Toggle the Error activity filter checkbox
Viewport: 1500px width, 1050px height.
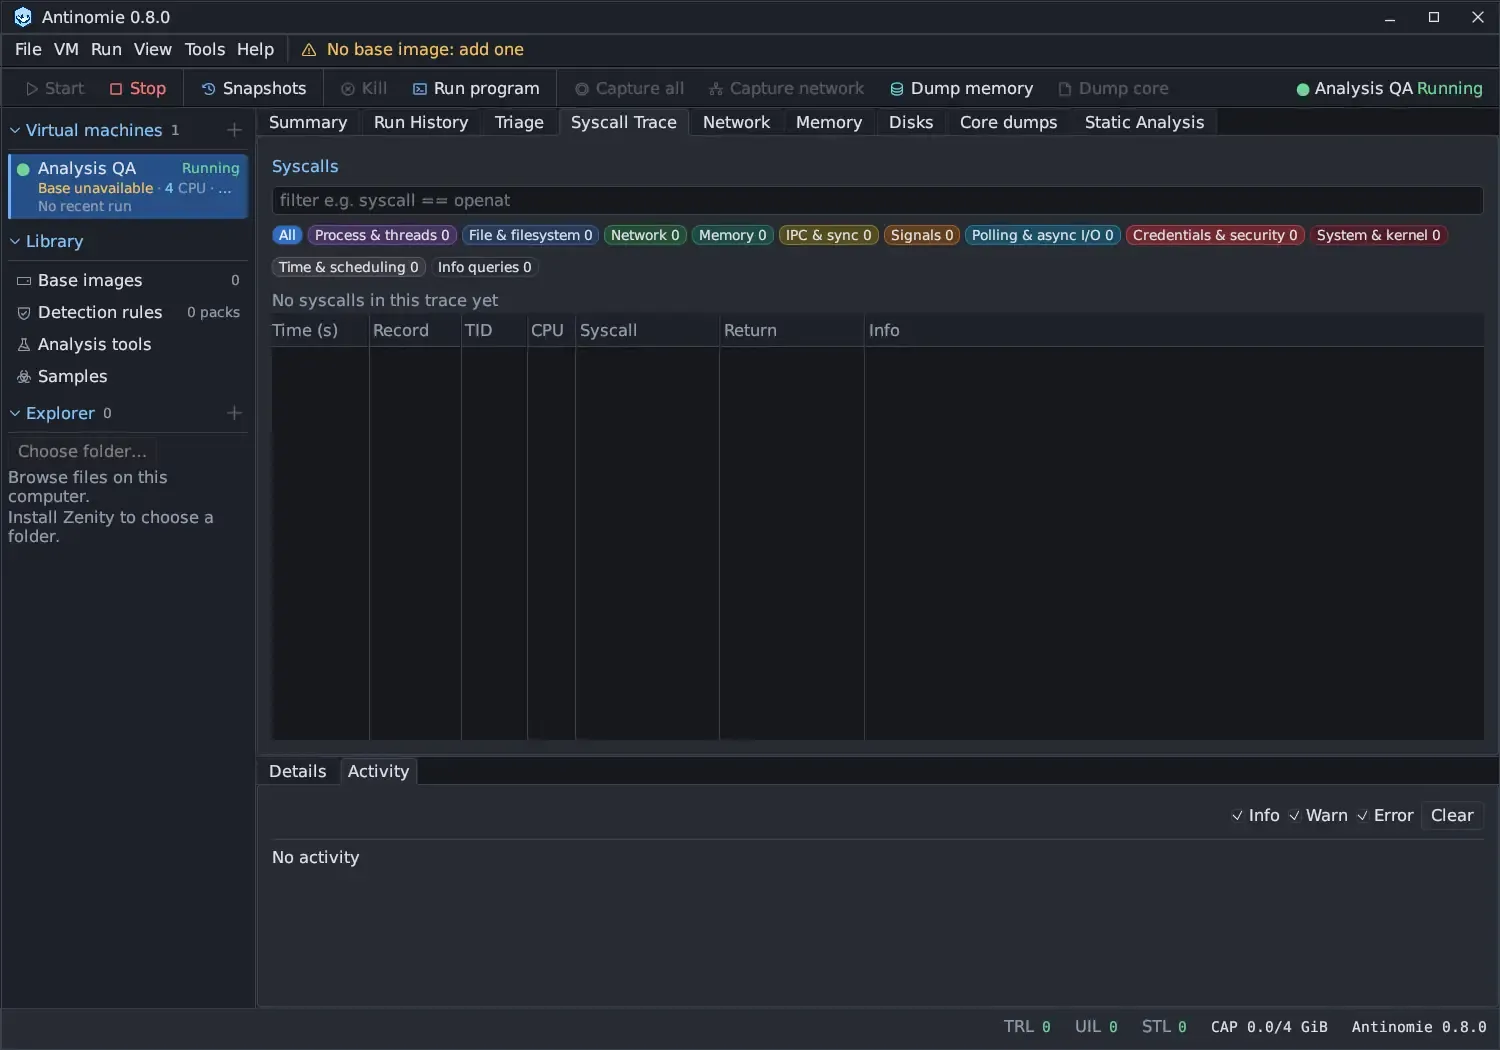click(1363, 816)
